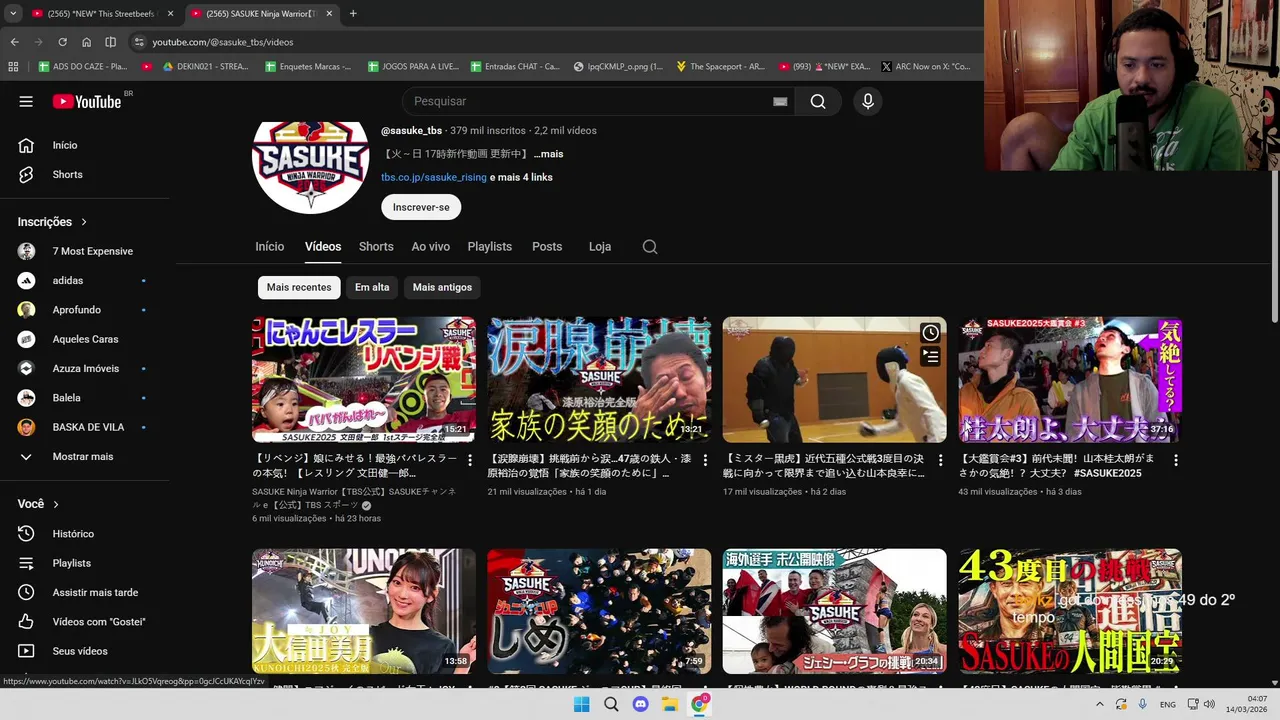Reload the page with refresh icon

click(62, 42)
